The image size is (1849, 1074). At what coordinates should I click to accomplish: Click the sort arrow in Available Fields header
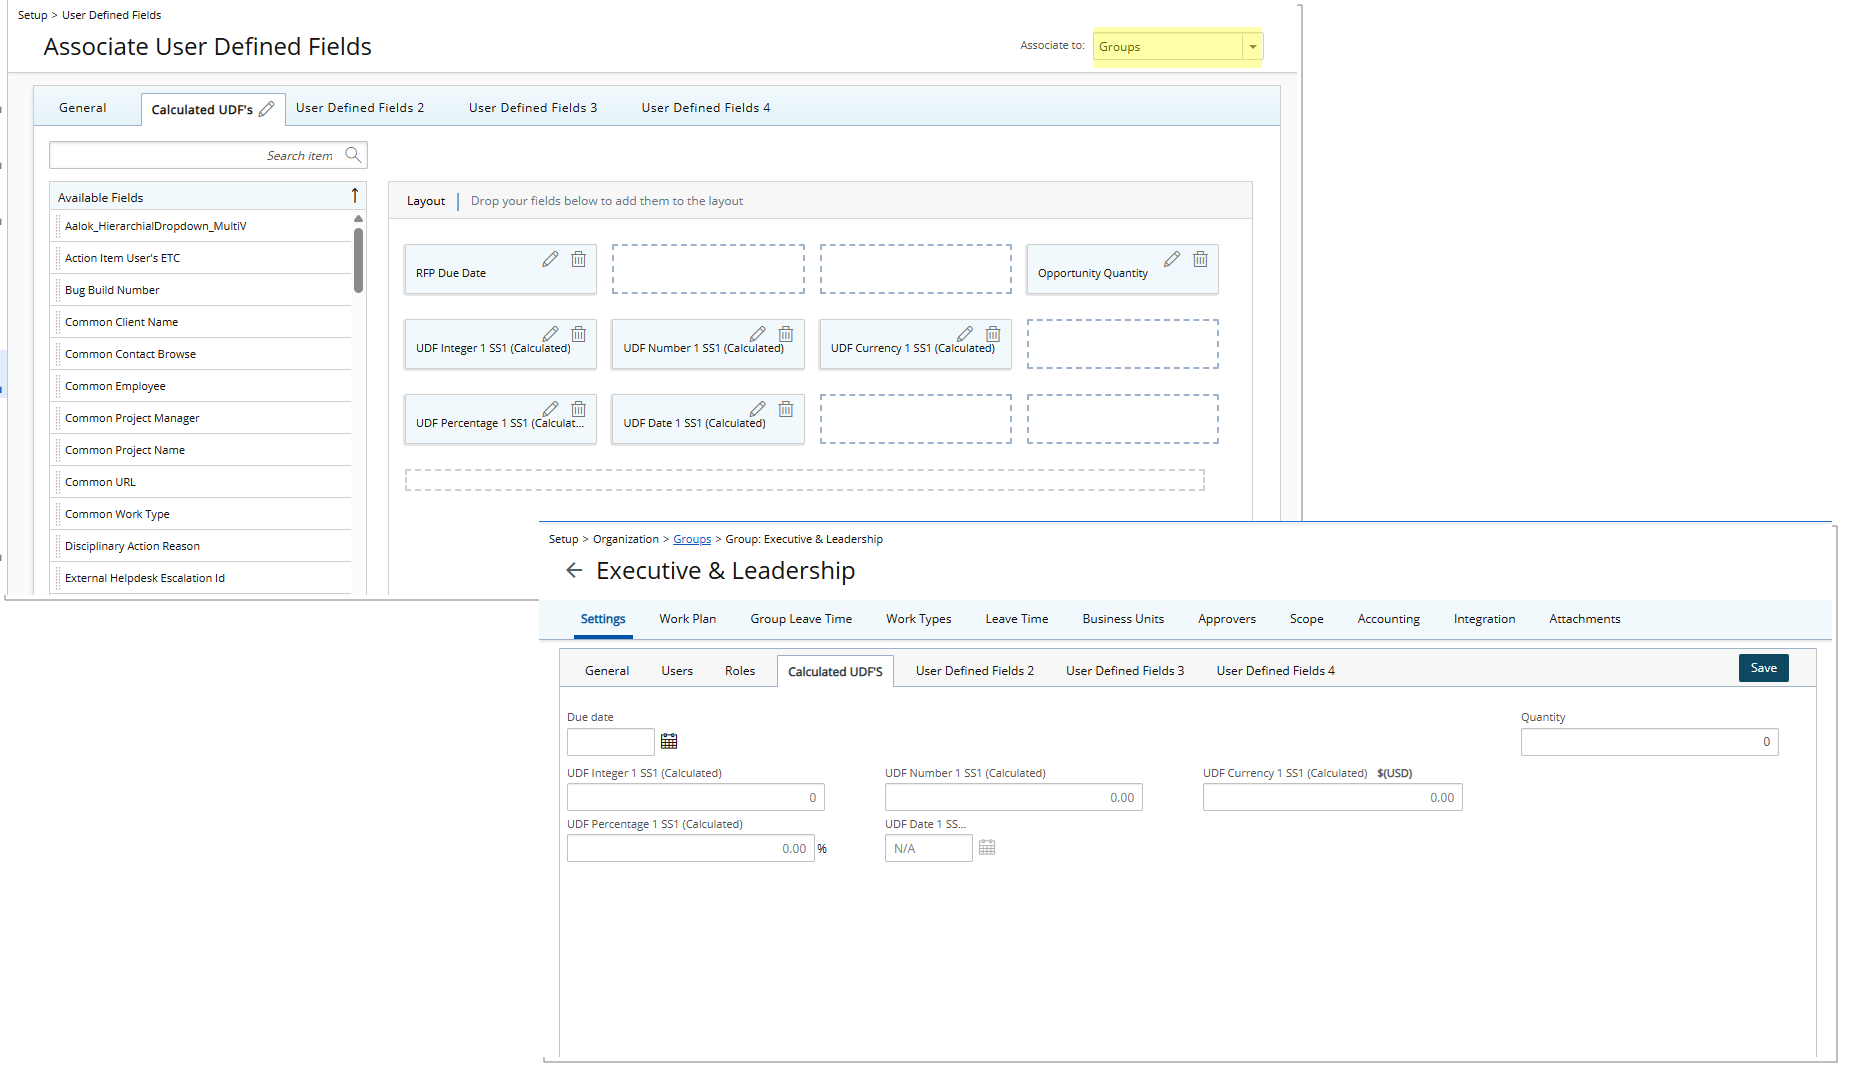point(355,196)
